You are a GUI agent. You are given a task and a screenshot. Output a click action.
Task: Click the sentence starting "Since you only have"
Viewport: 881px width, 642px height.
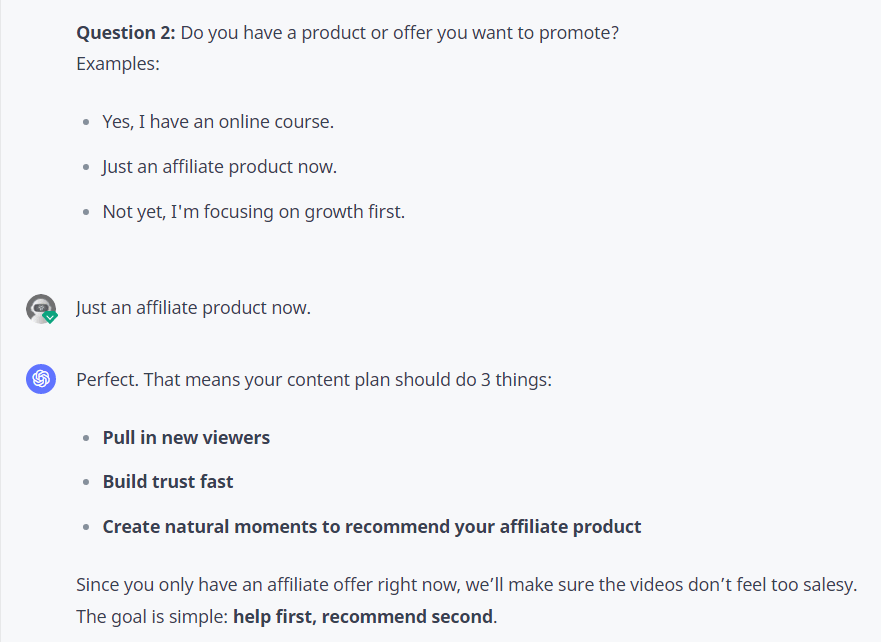click(466, 584)
